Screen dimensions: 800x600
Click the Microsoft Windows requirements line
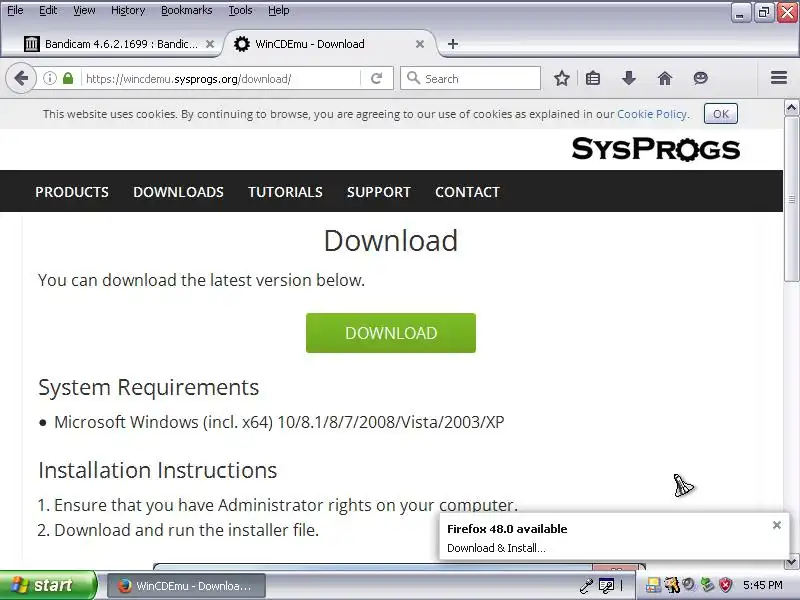(x=279, y=422)
